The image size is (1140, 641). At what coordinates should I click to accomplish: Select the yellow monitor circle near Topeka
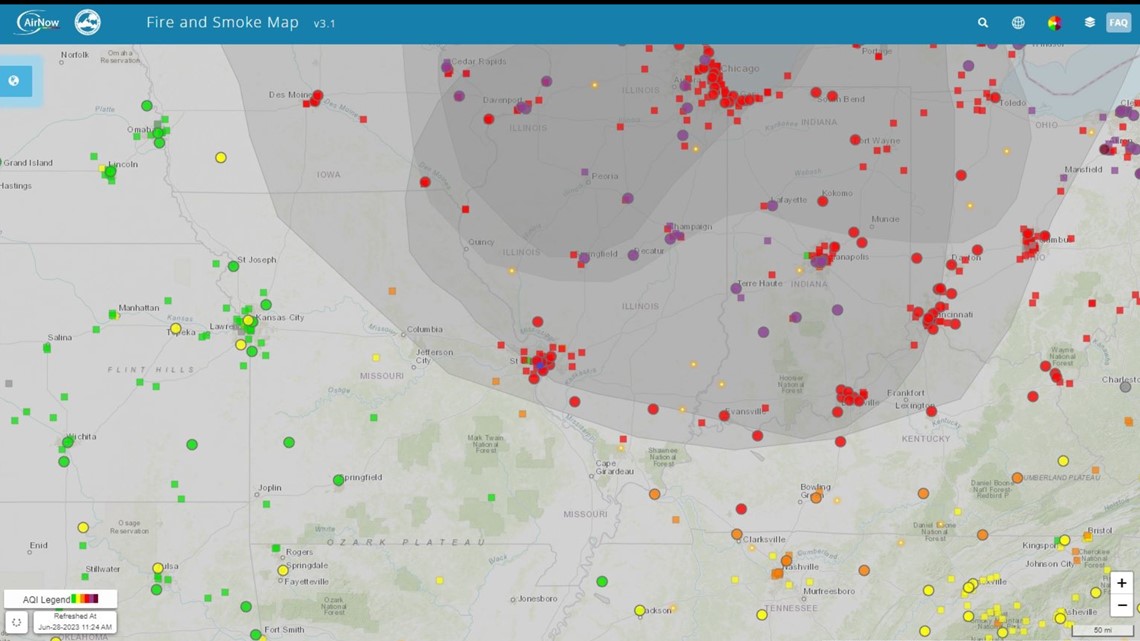pyautogui.click(x=176, y=329)
